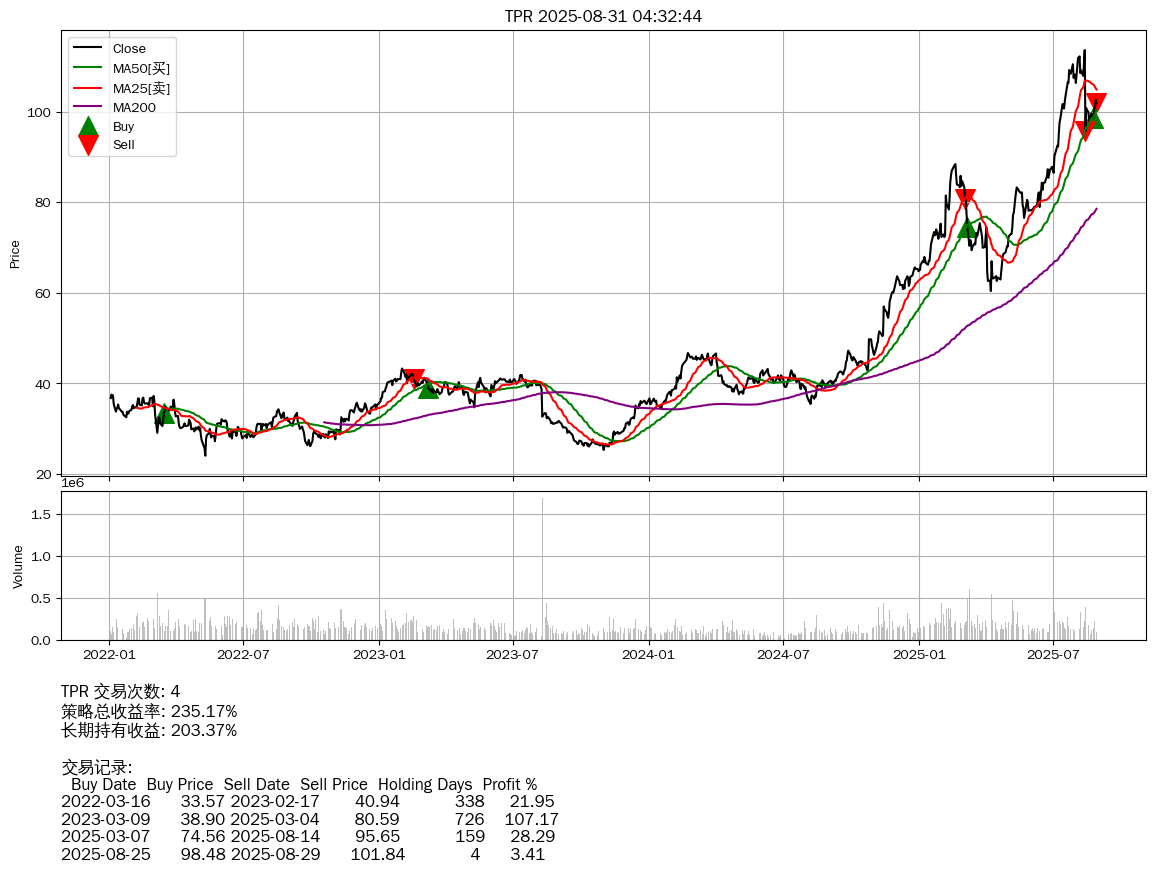Click the 策略总收益率 235.17% text line
The width and height of the screenshot is (1156, 872).
pos(149,711)
